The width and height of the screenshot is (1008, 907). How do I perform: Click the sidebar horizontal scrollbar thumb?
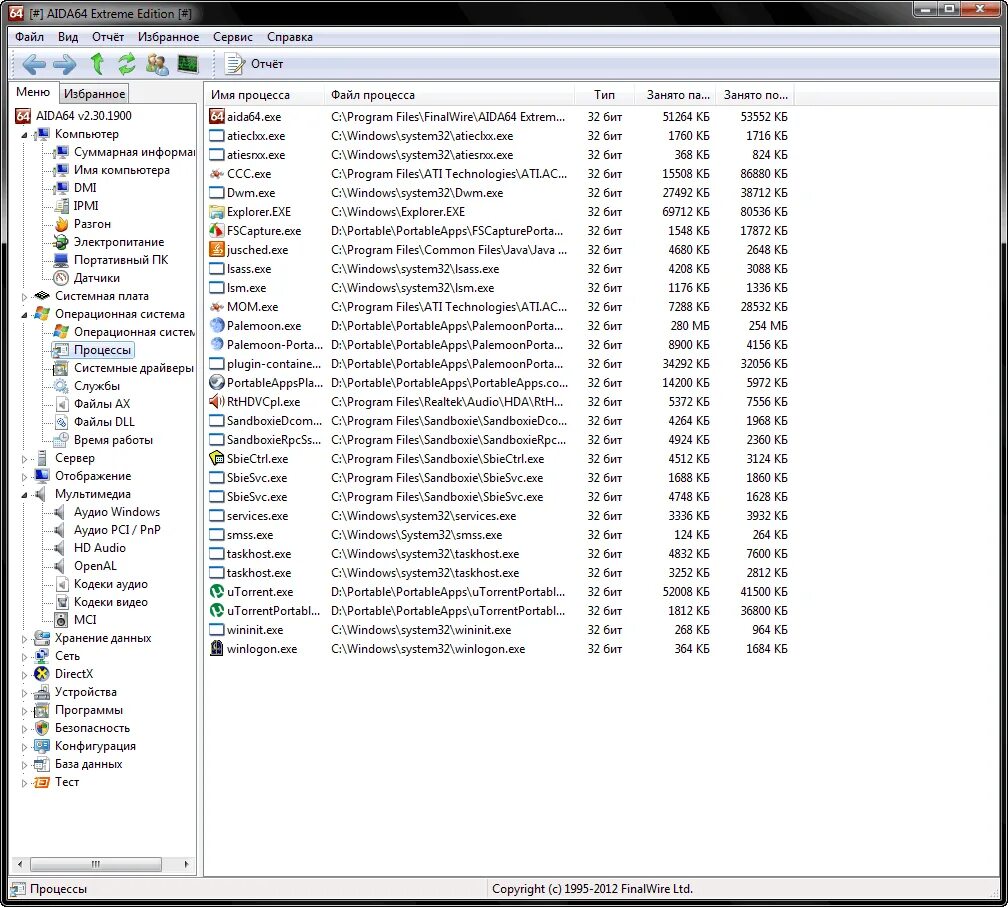point(95,864)
